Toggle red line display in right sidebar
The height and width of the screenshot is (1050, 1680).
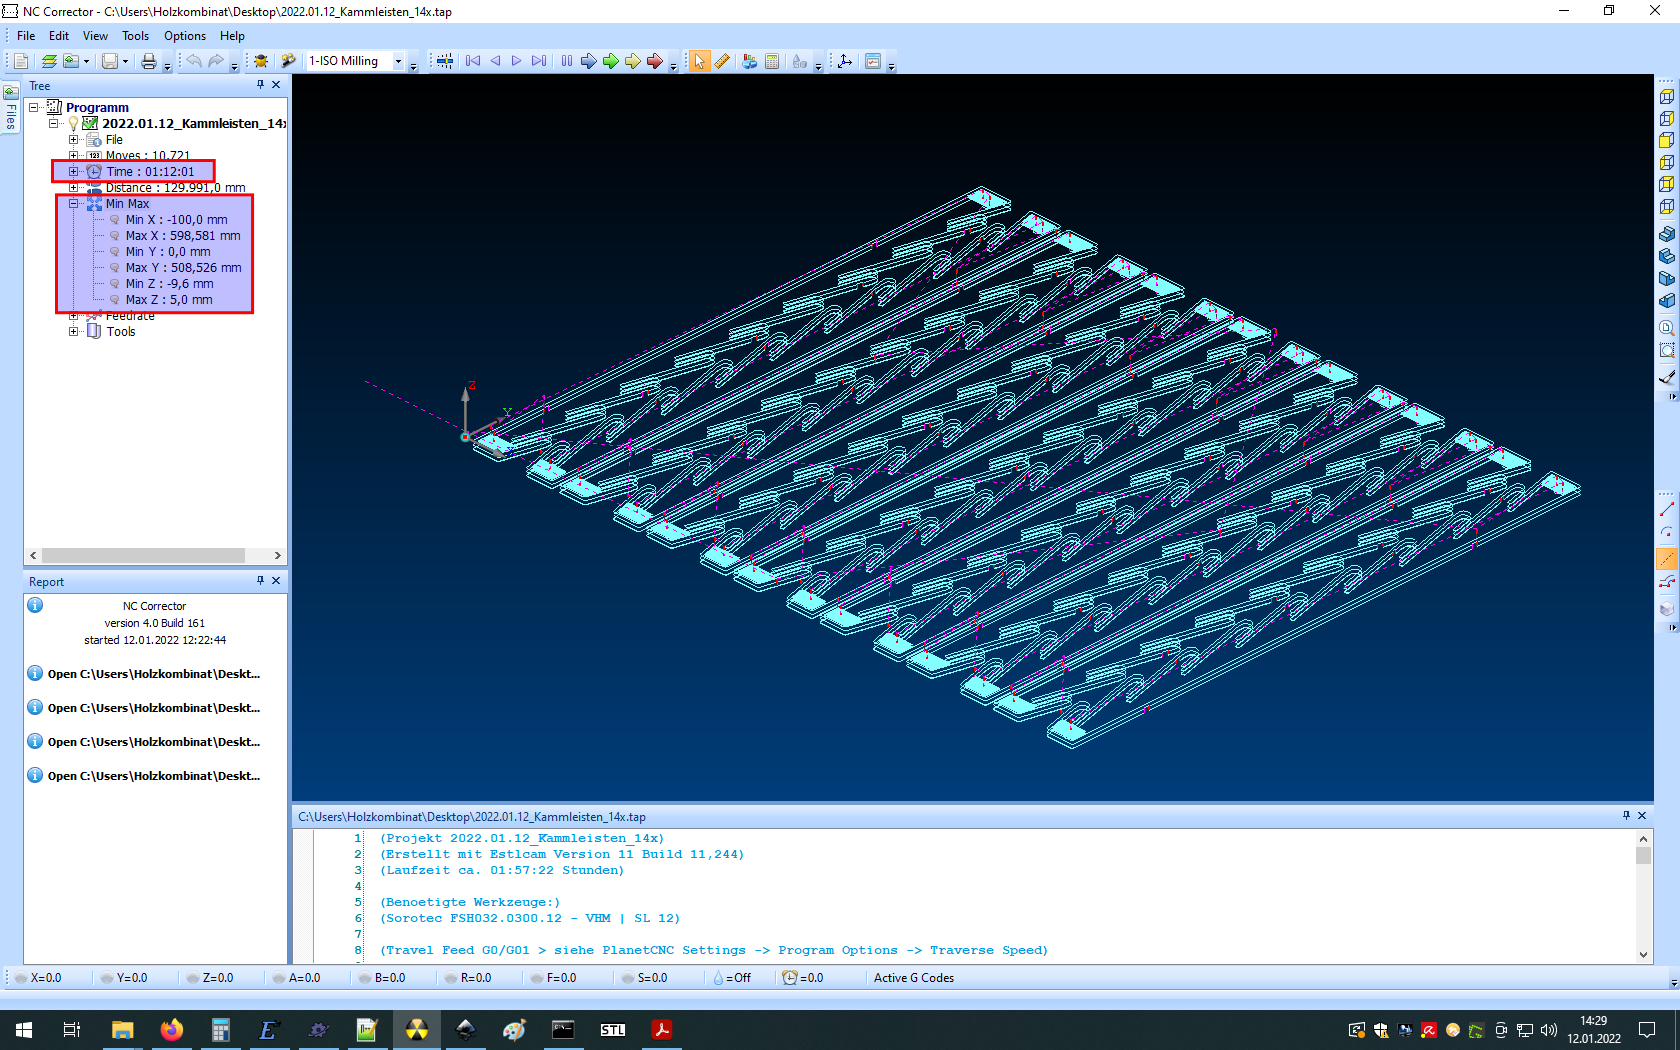click(1667, 510)
